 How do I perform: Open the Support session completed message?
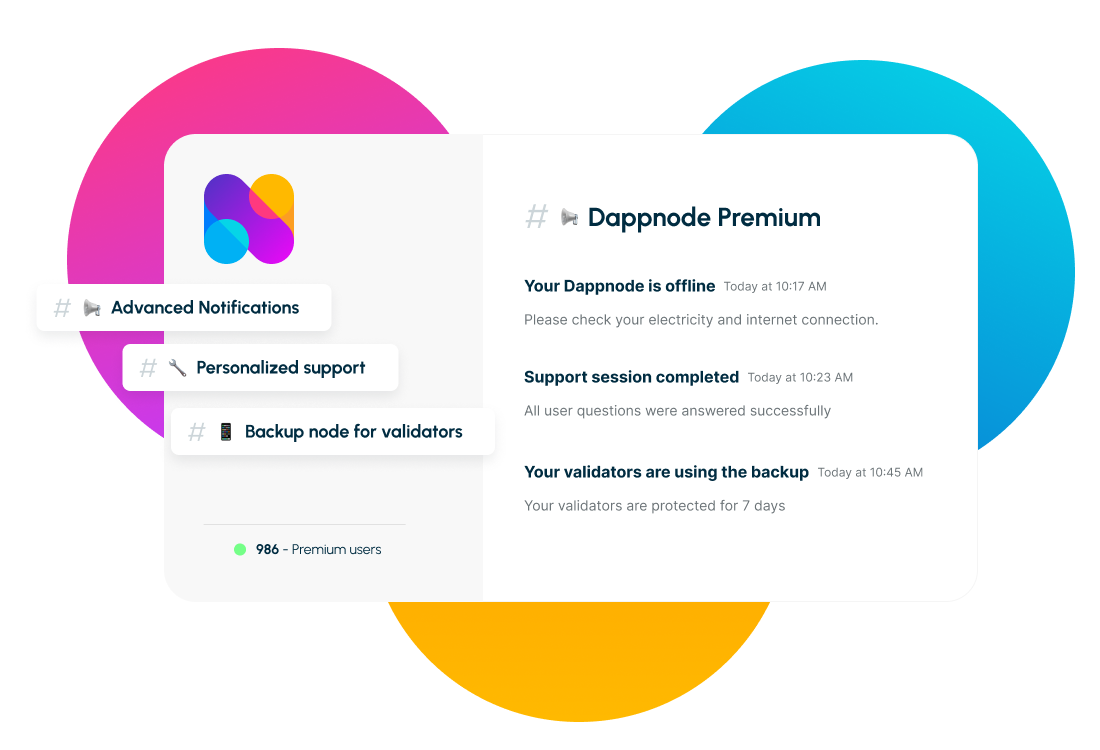[x=631, y=377]
